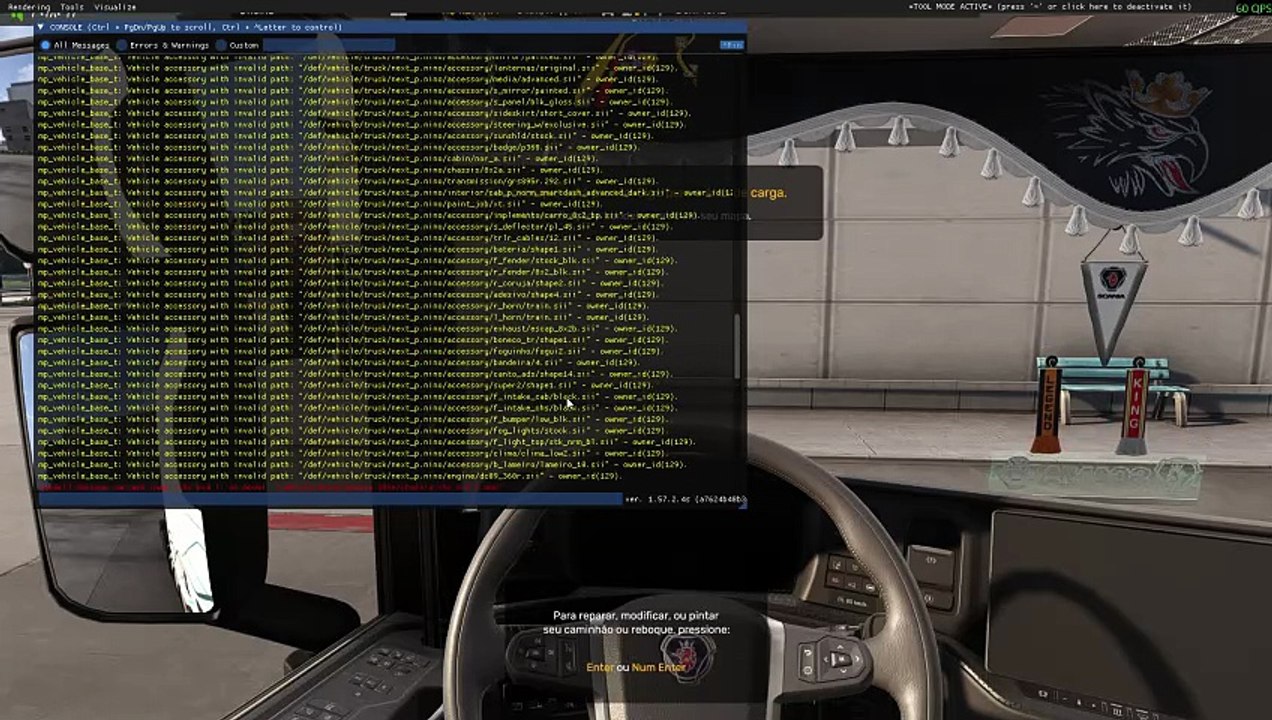This screenshot has width=1272, height=720.
Task: Select All Messages filter
Action: click(75, 45)
